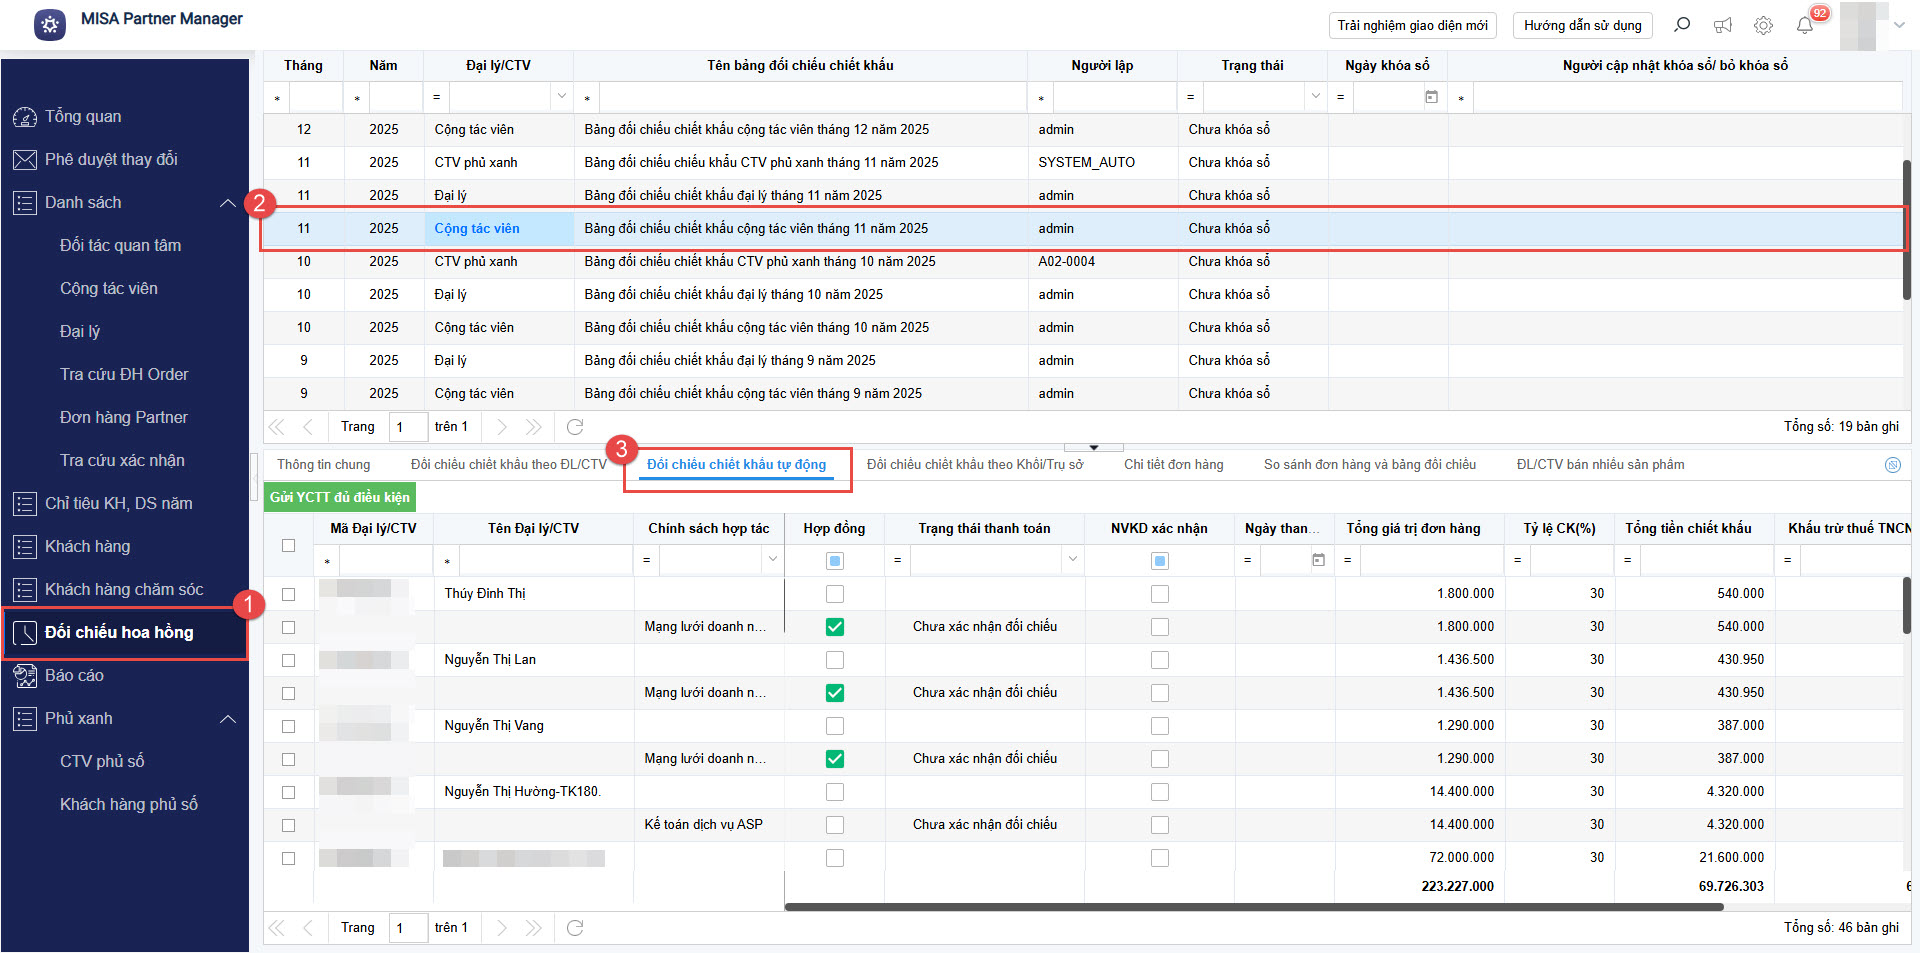Click the page number field in upper pager

pyautogui.click(x=407, y=427)
